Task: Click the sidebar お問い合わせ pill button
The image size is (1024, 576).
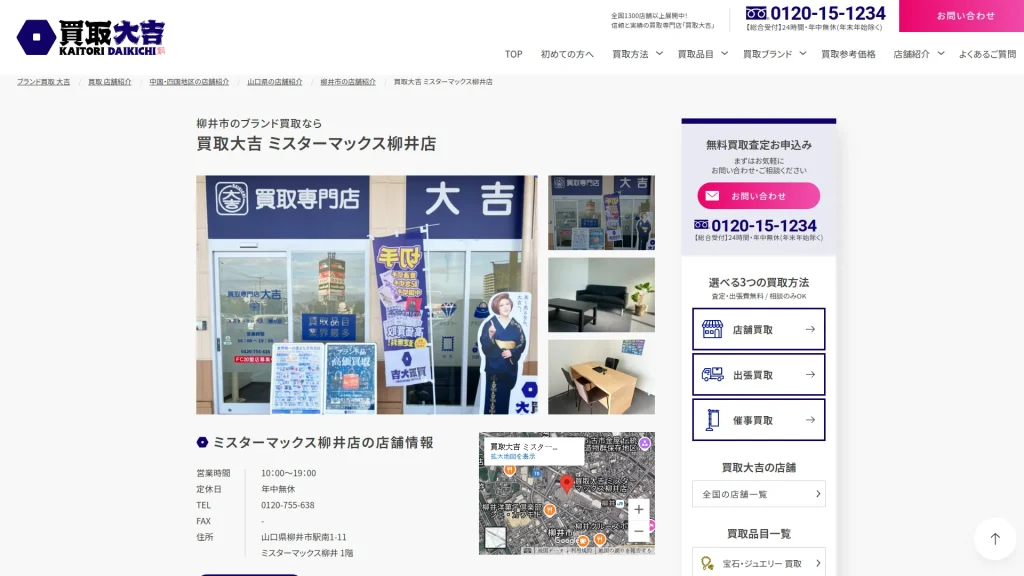Action: coord(759,196)
